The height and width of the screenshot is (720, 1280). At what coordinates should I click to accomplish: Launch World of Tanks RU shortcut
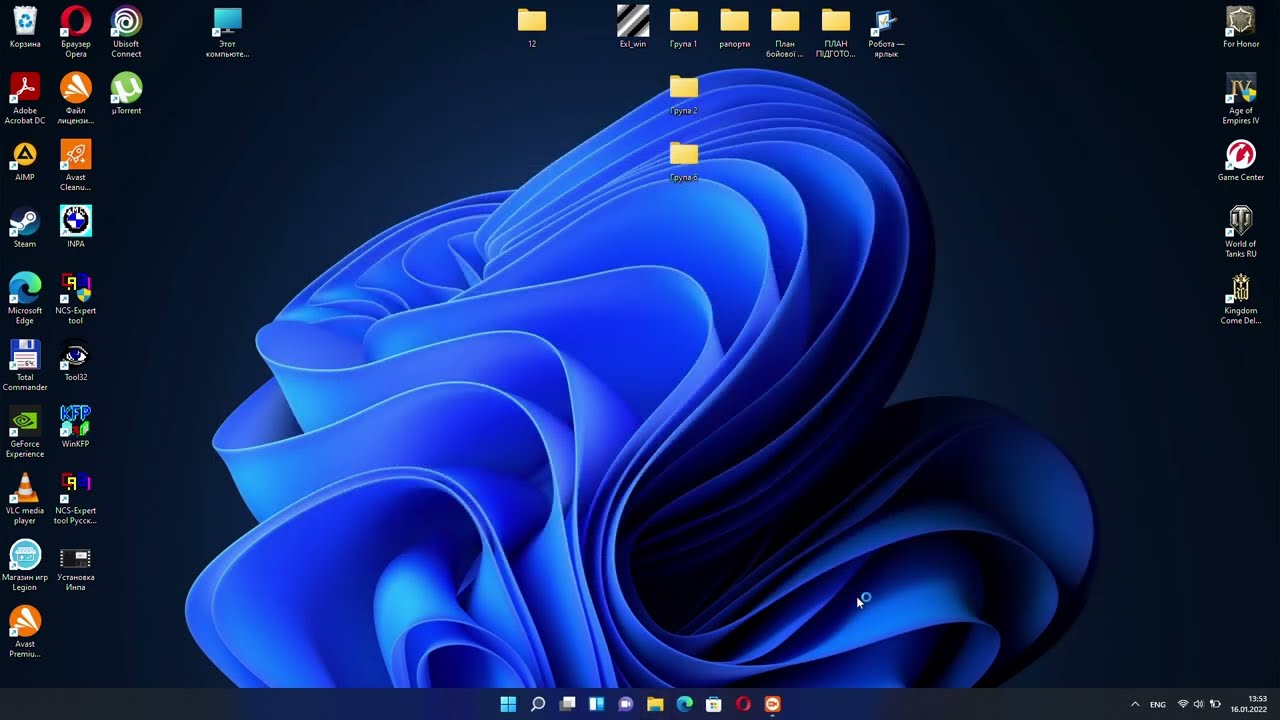(1241, 232)
